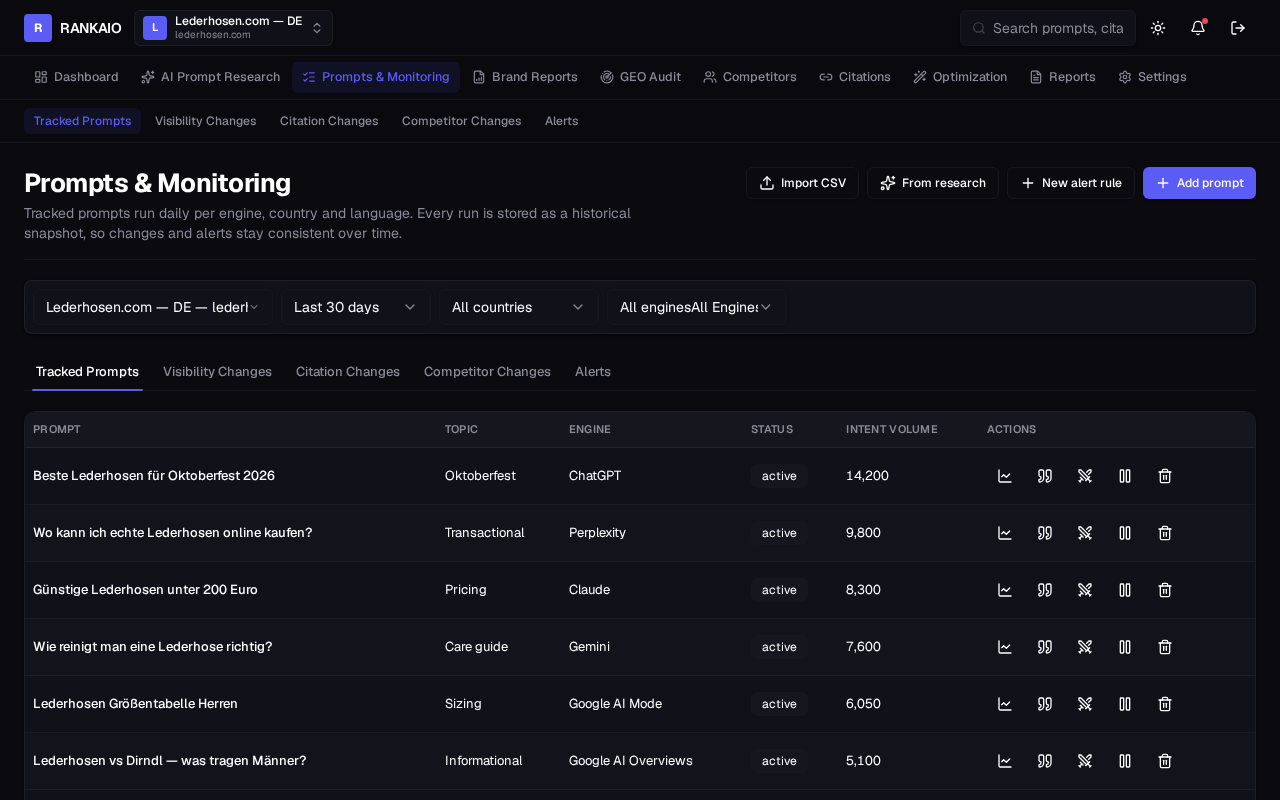Image resolution: width=1280 pixels, height=800 pixels.
Task: Open Citations in top navigation
Action: tap(855, 77)
